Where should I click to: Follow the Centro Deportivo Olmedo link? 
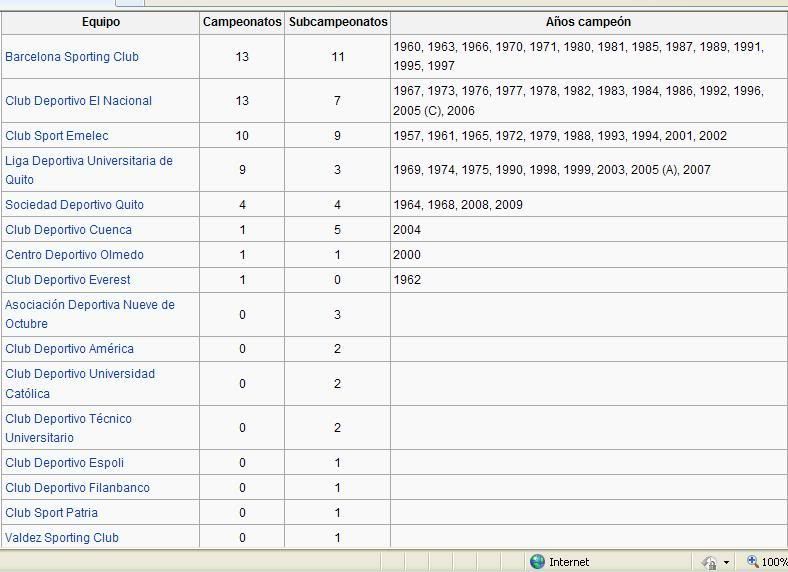point(74,255)
